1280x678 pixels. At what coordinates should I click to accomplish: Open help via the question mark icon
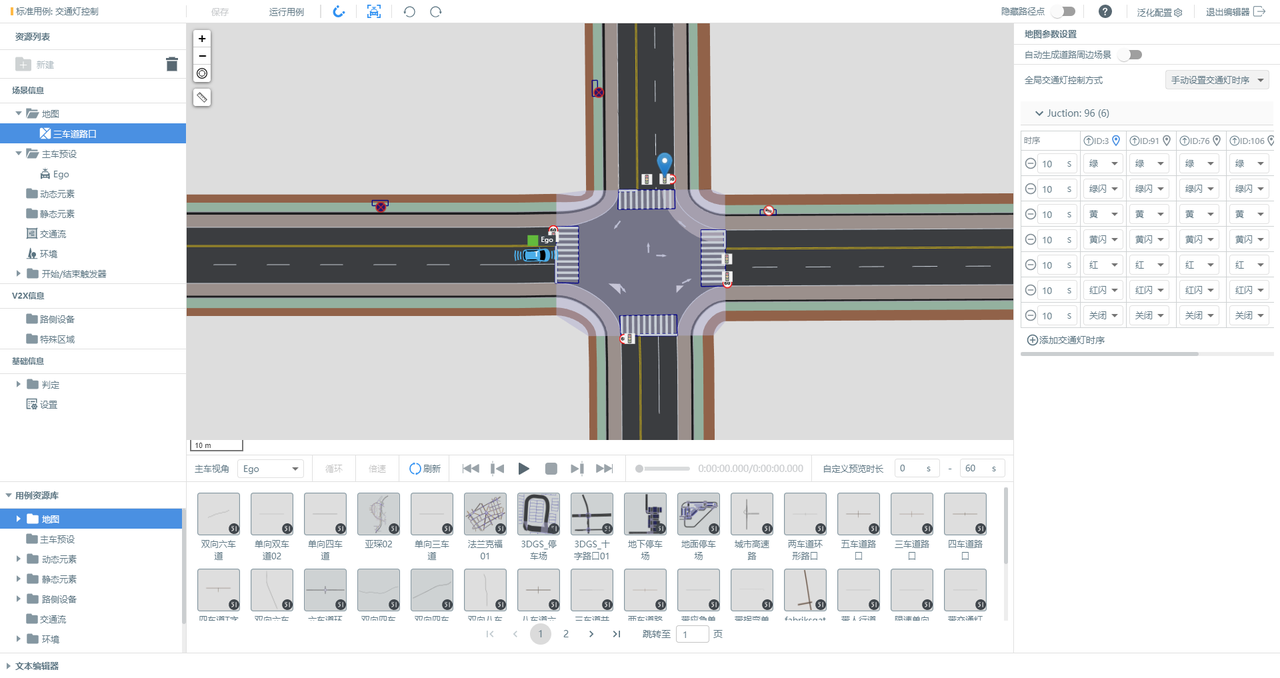point(1105,12)
